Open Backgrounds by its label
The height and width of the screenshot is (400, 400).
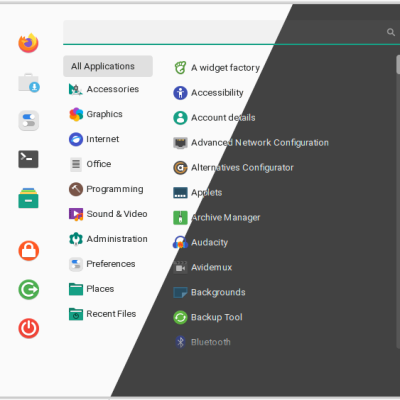click(218, 292)
